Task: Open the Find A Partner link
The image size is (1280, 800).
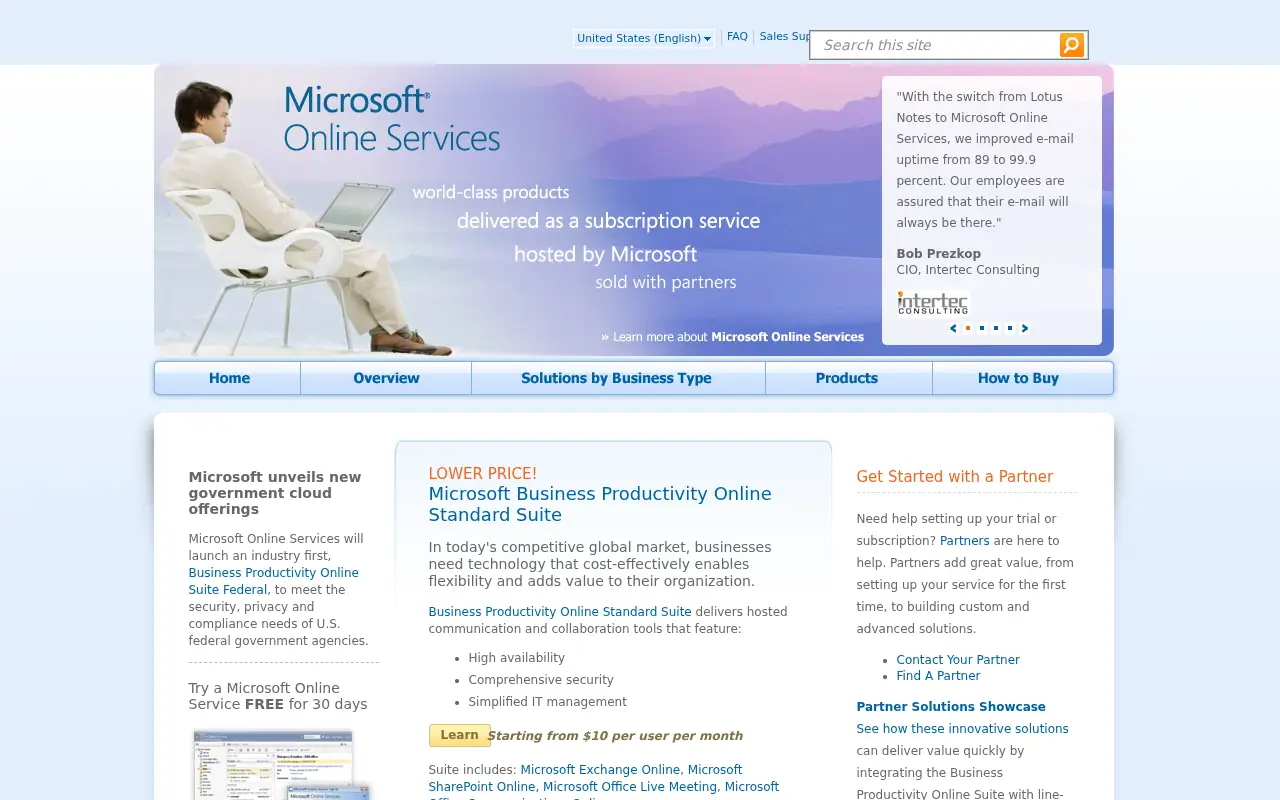Action: coord(938,676)
